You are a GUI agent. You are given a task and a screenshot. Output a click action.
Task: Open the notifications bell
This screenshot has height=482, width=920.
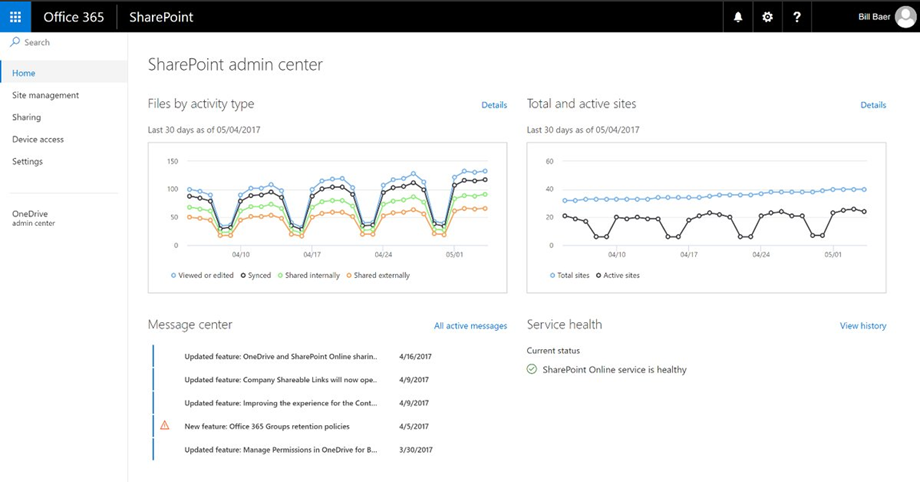click(738, 17)
